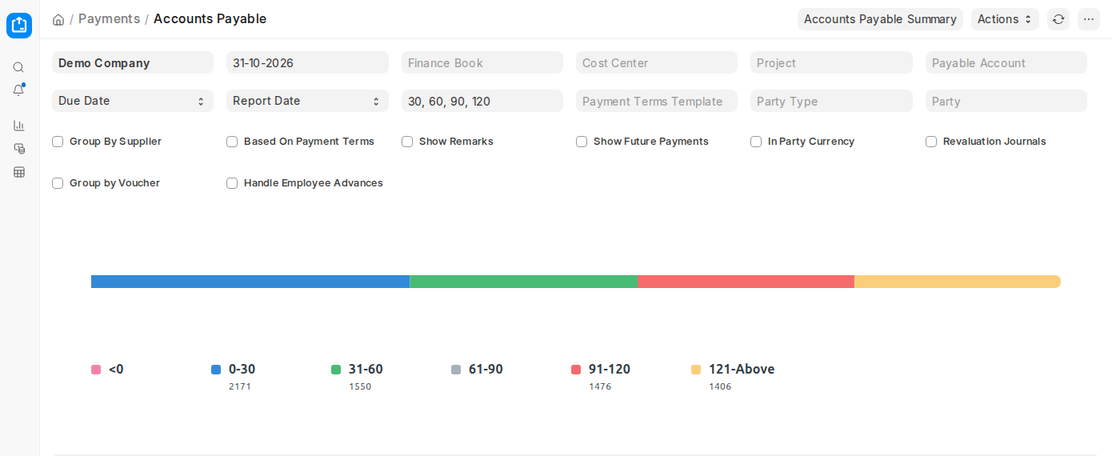Check Show Remarks option
Screen dimensions: 1120x456
(x=407, y=142)
